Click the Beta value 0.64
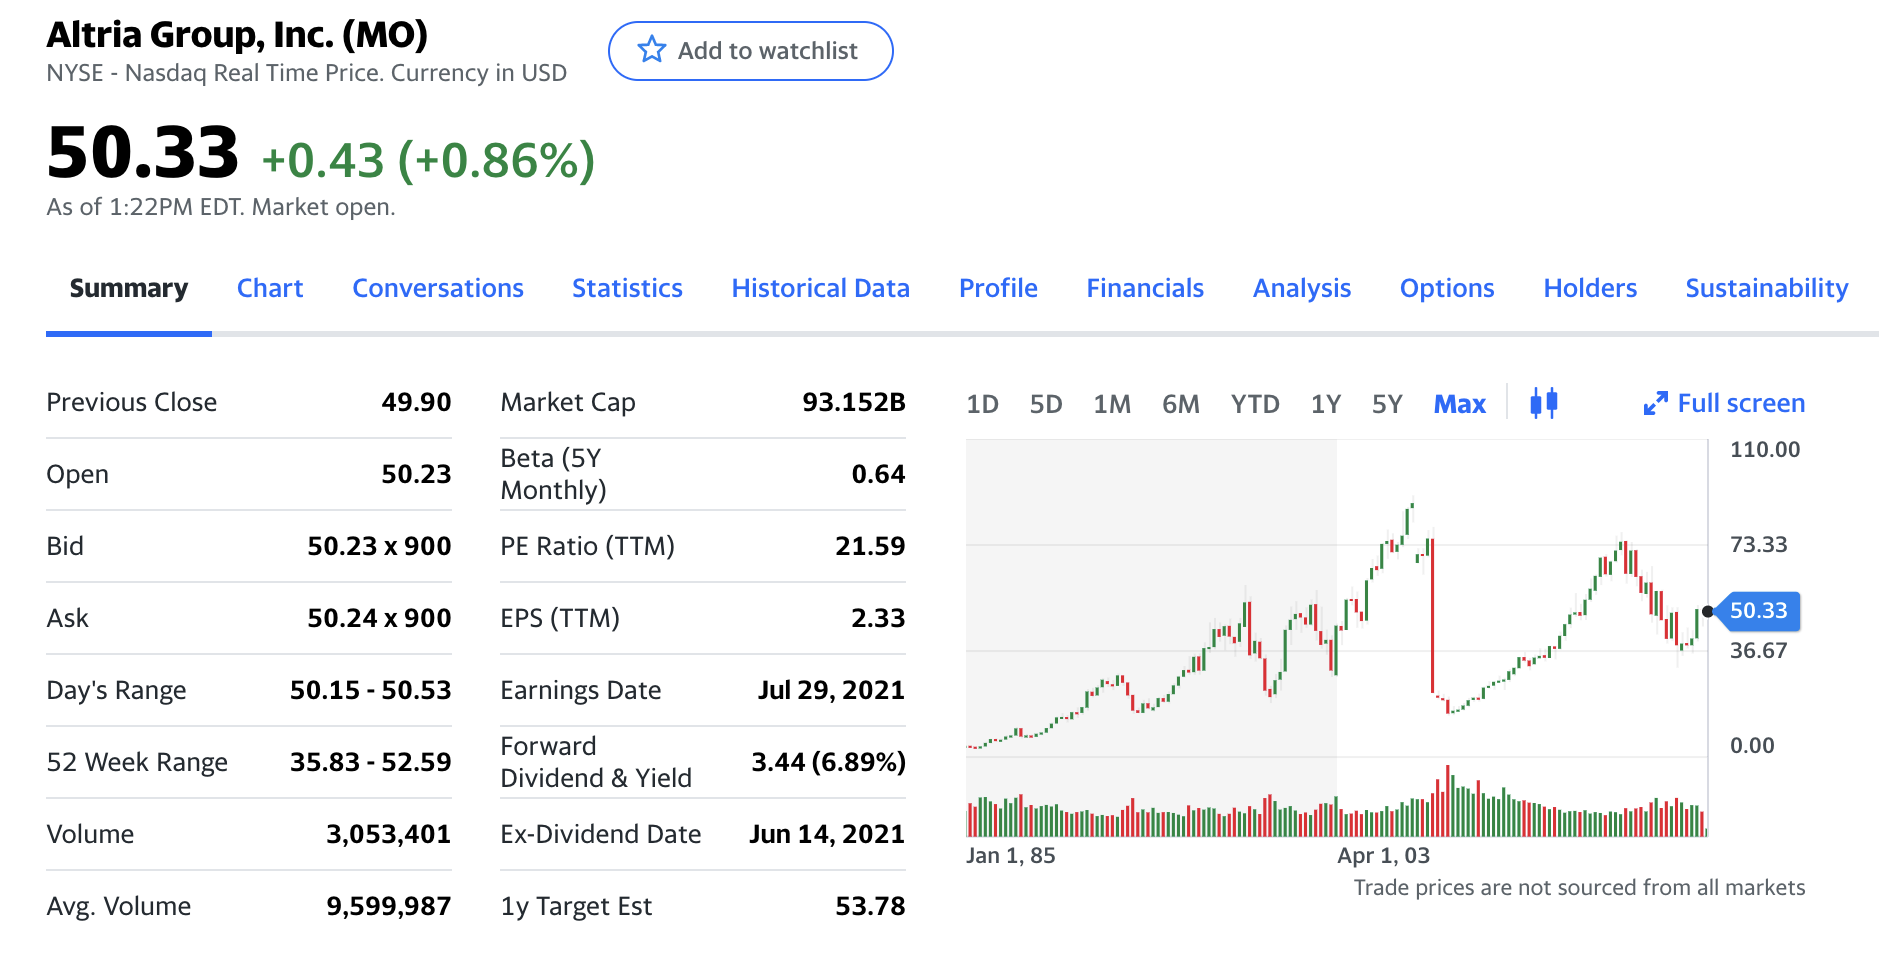Viewport: 1879px width, 959px height. pos(878,474)
